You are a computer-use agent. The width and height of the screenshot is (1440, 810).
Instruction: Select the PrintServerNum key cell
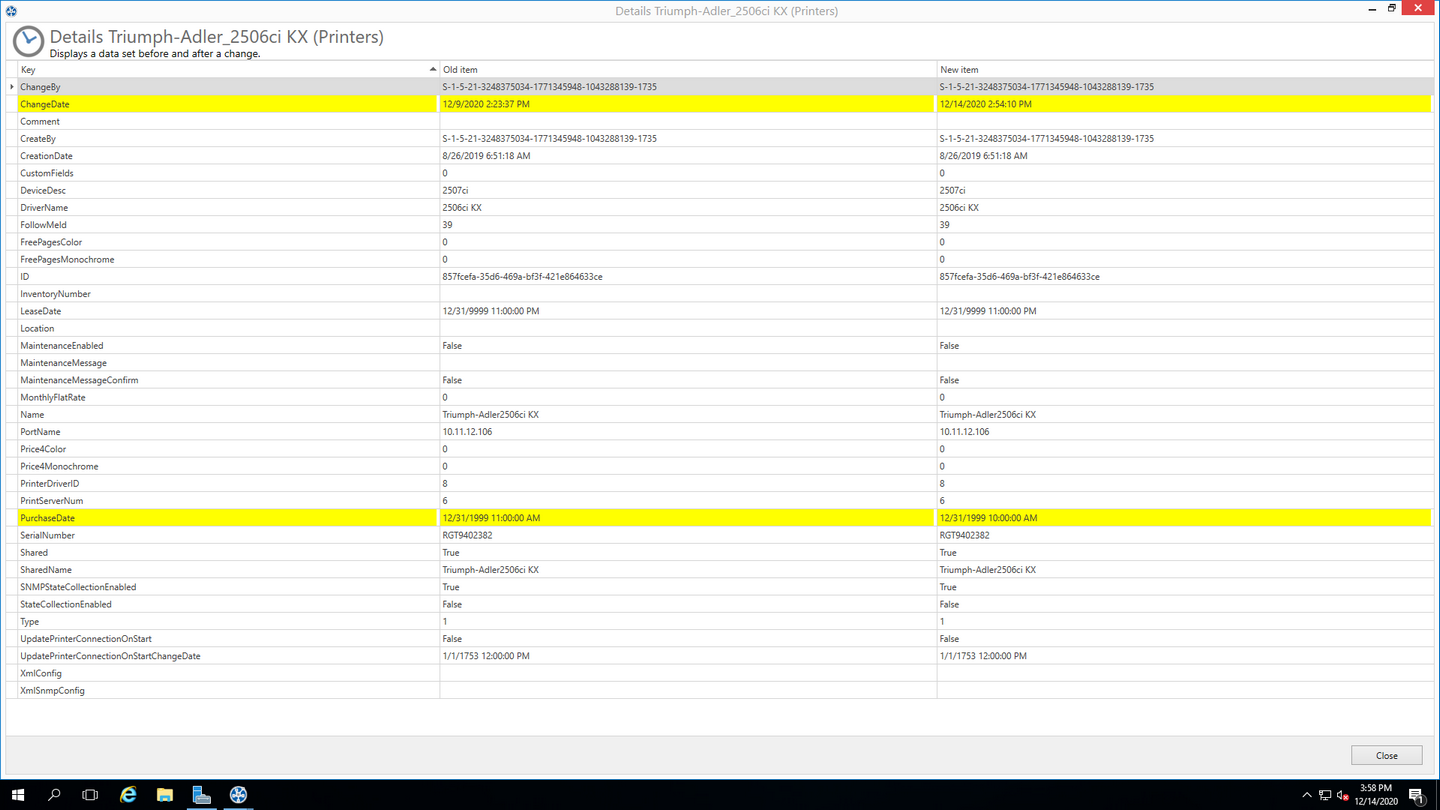click(228, 501)
